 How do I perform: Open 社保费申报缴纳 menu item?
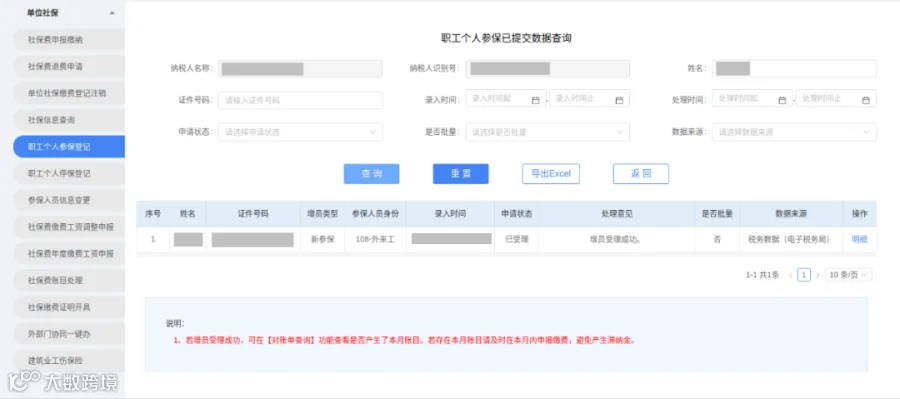pos(69,40)
